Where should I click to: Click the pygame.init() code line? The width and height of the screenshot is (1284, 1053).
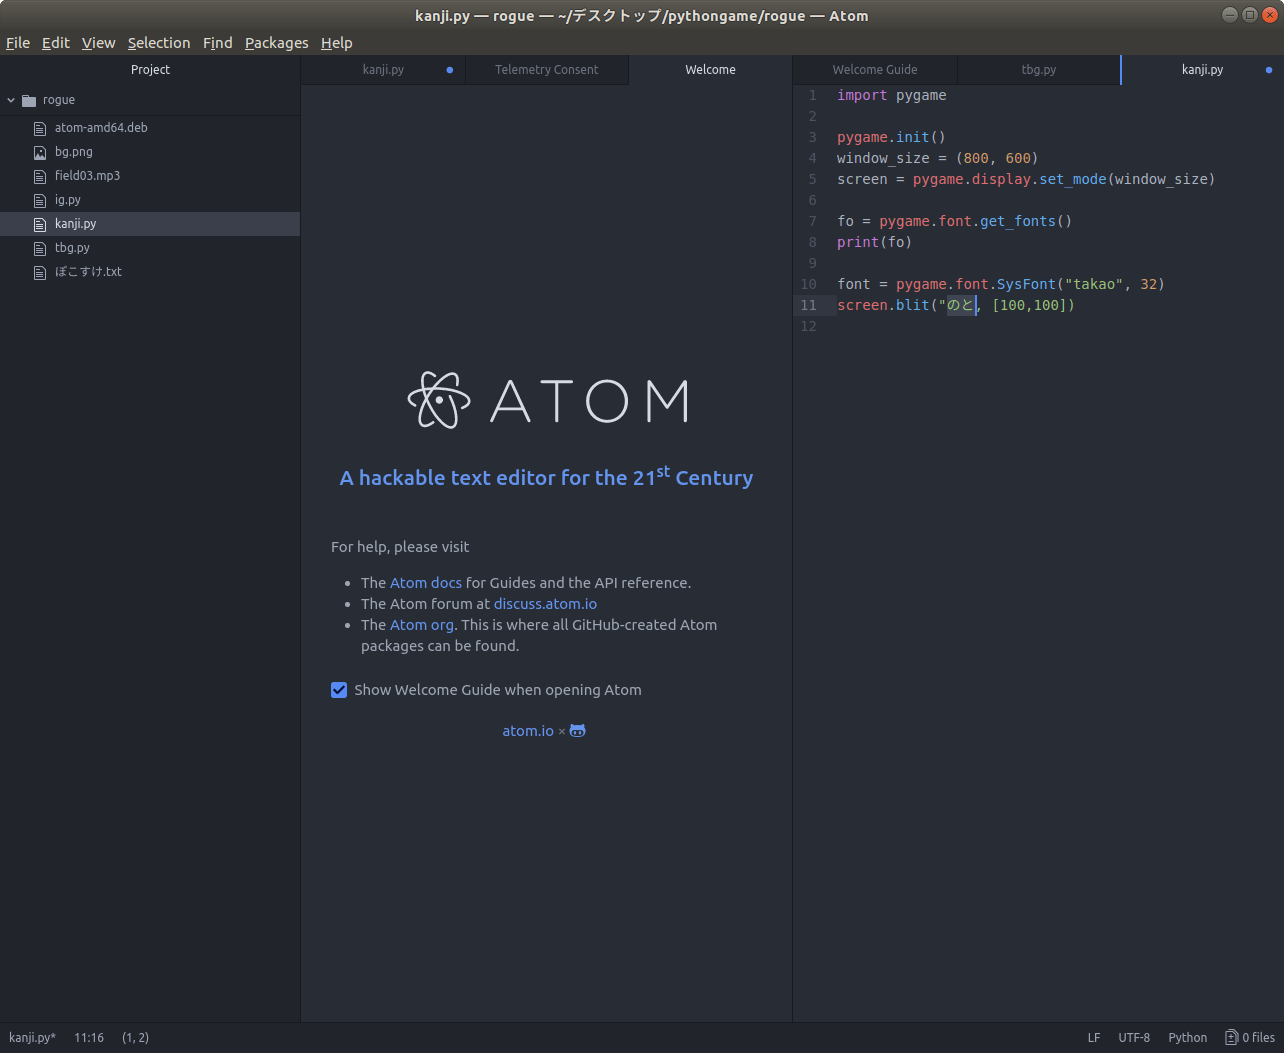pyautogui.click(x=891, y=138)
